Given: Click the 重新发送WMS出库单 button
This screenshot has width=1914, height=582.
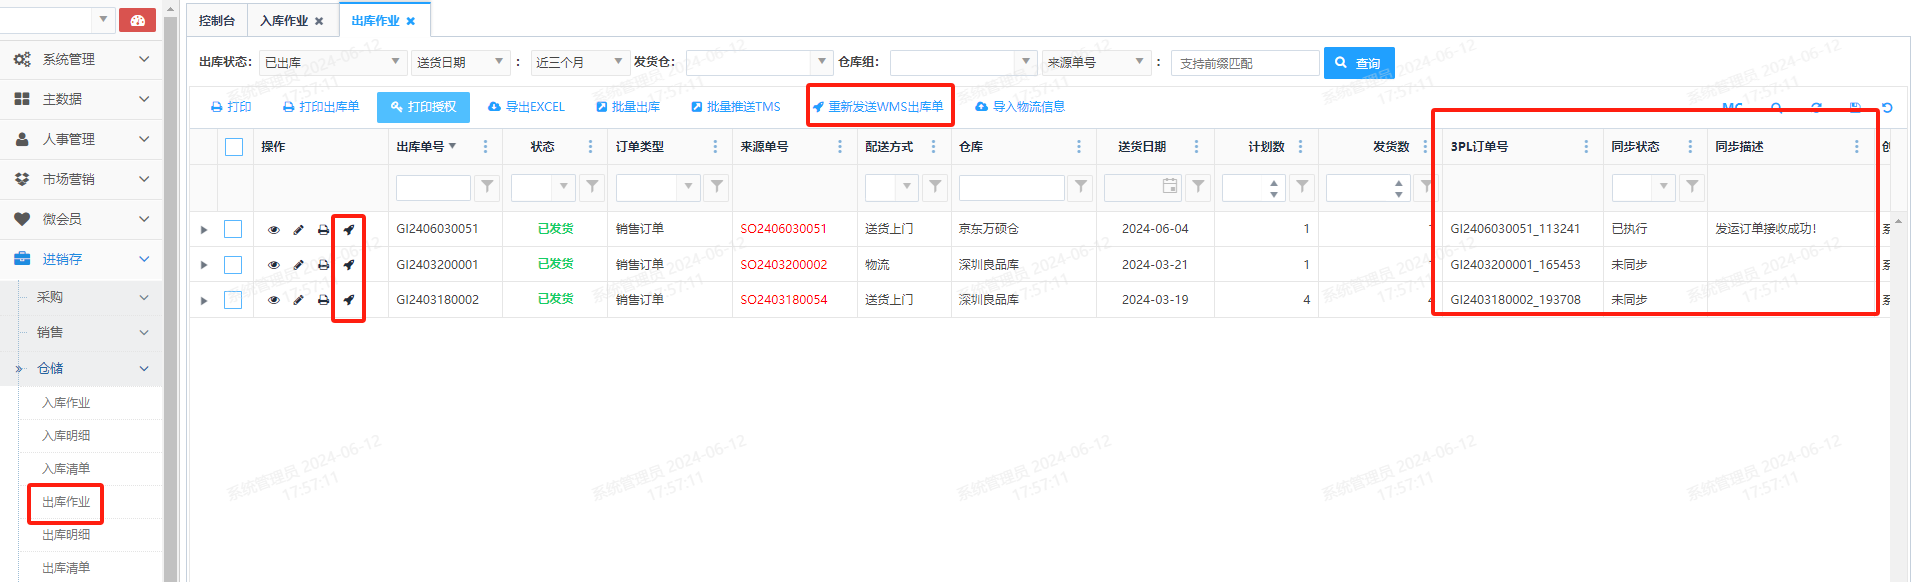Looking at the screenshot, I should 878,107.
